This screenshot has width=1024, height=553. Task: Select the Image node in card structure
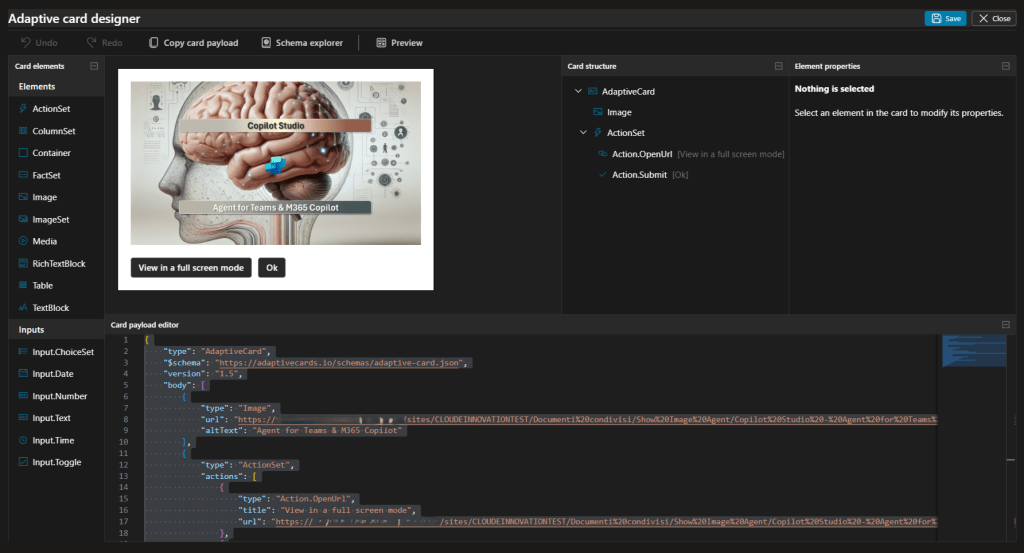tap(619, 112)
